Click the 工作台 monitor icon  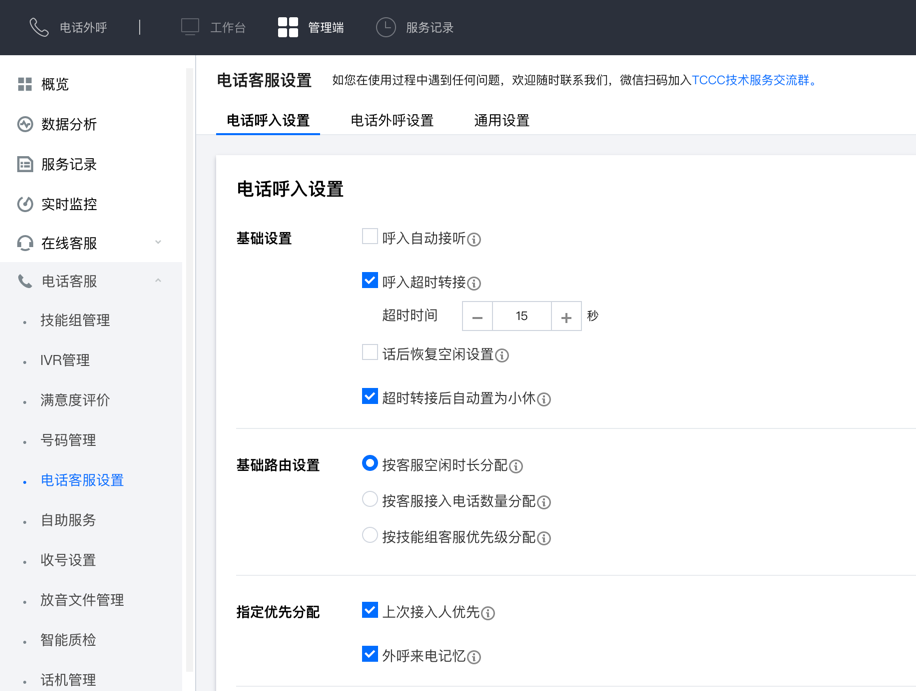point(190,27)
